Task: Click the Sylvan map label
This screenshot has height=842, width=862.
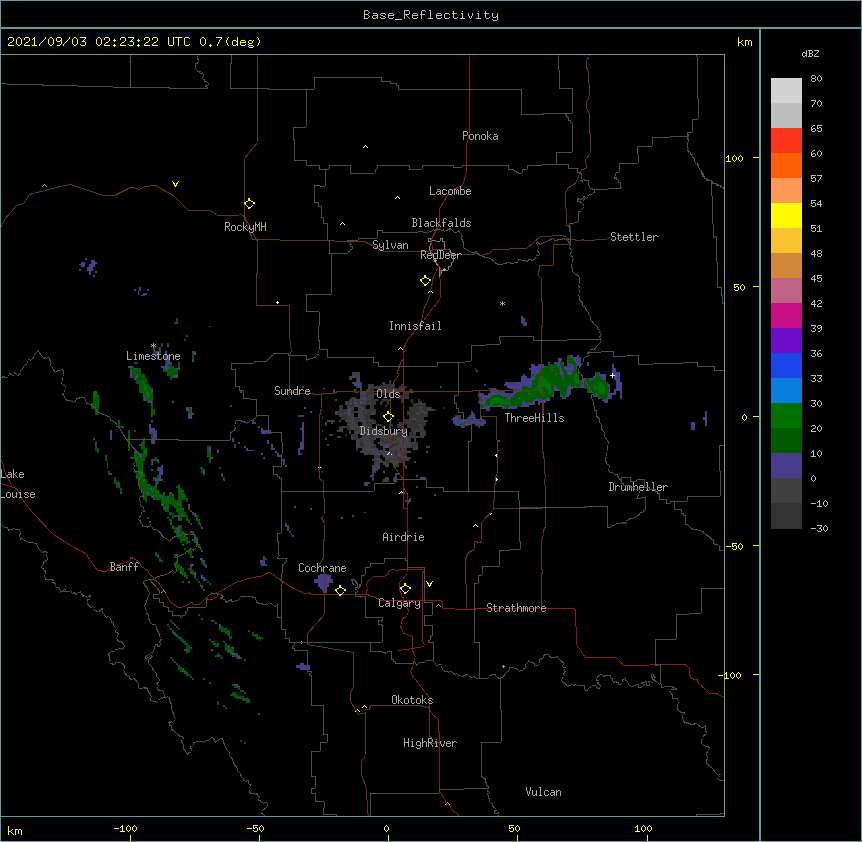Action: (390, 245)
